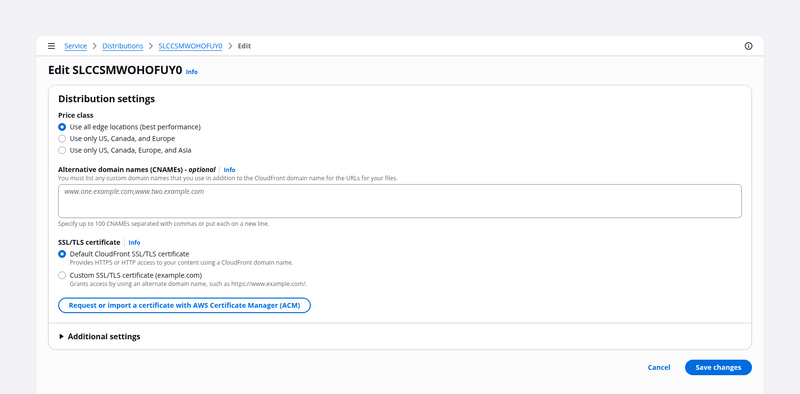Image resolution: width=800 pixels, height=394 pixels.
Task: Choose US, Canada, Europe, and Asia price class
Action: pyautogui.click(x=62, y=151)
